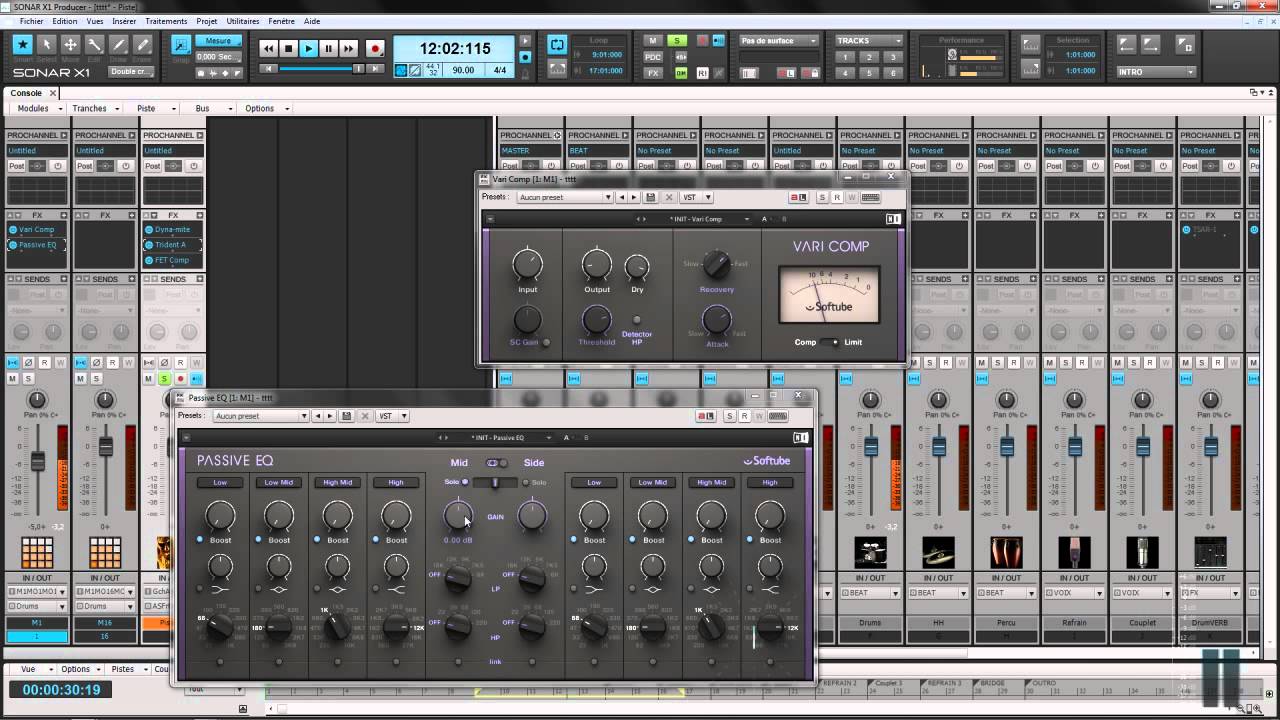Go to previous Passive EQ preset
The image size is (1280, 720).
317,416
